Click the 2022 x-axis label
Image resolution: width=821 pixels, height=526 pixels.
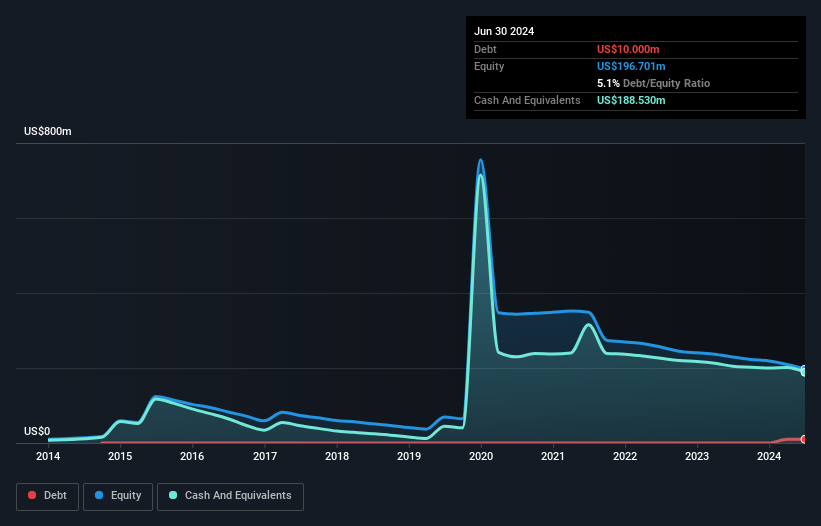click(625, 456)
